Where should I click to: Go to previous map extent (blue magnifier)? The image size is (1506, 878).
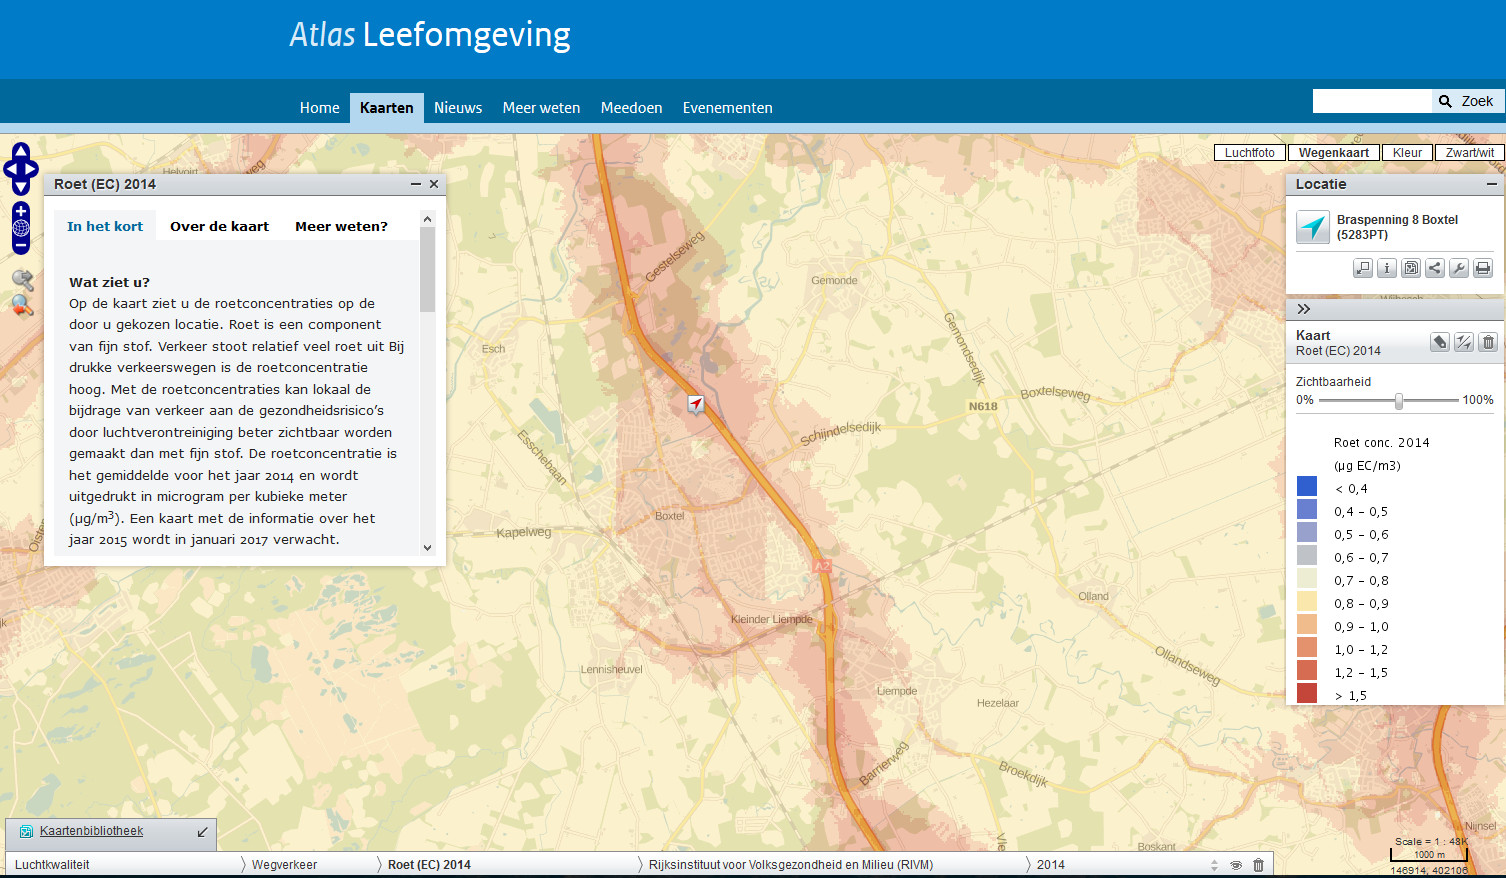click(x=22, y=306)
